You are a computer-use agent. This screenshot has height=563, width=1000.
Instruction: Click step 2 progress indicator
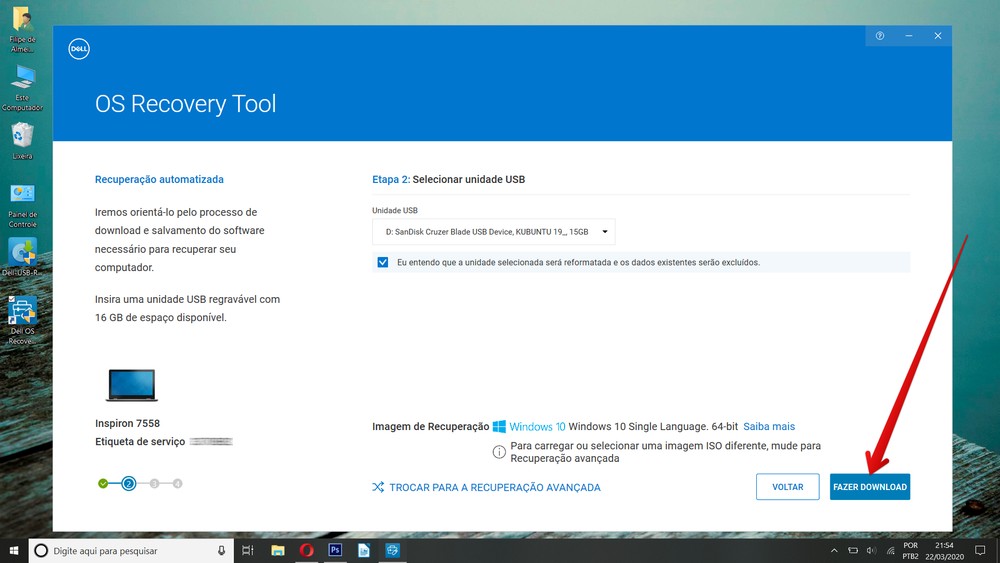129,483
